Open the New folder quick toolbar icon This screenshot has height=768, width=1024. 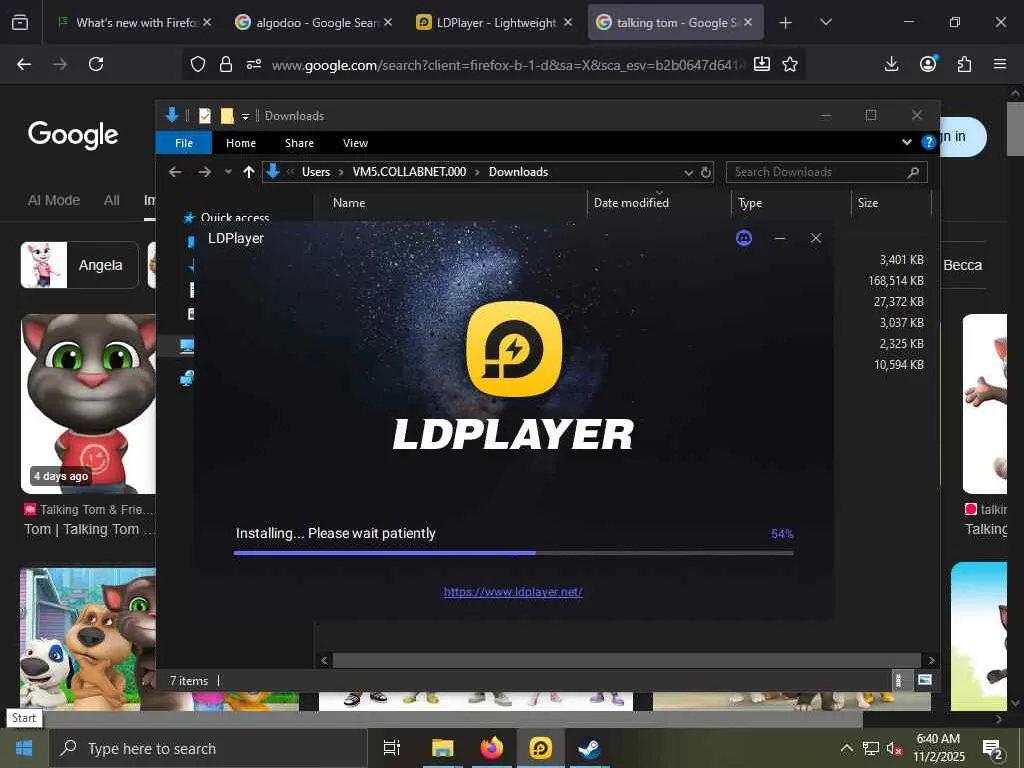coord(227,116)
